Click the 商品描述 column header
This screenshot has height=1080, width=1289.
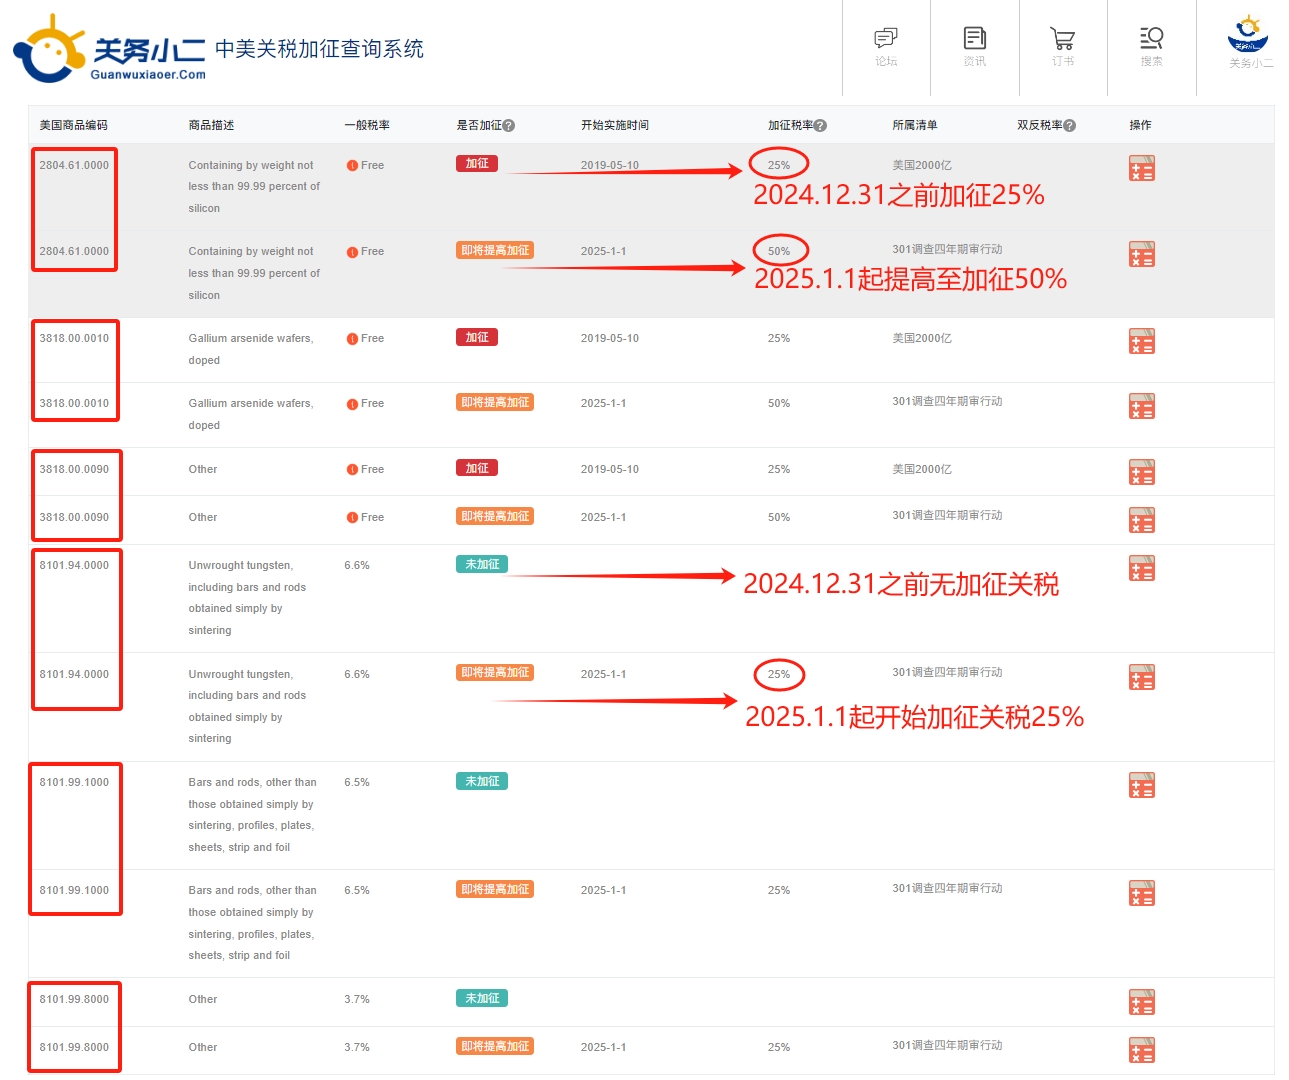(211, 126)
